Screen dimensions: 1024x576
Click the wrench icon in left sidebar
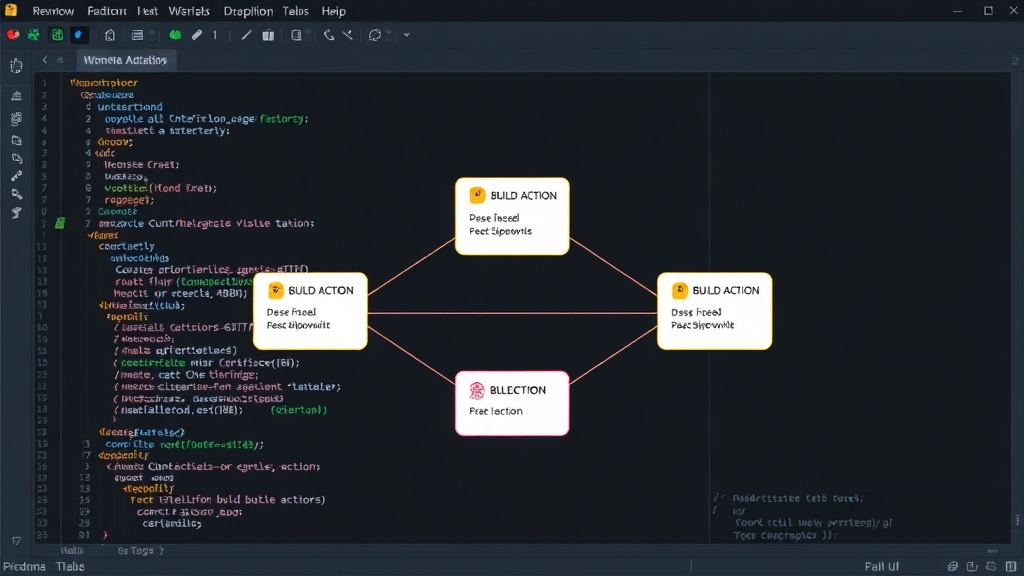click(16, 176)
